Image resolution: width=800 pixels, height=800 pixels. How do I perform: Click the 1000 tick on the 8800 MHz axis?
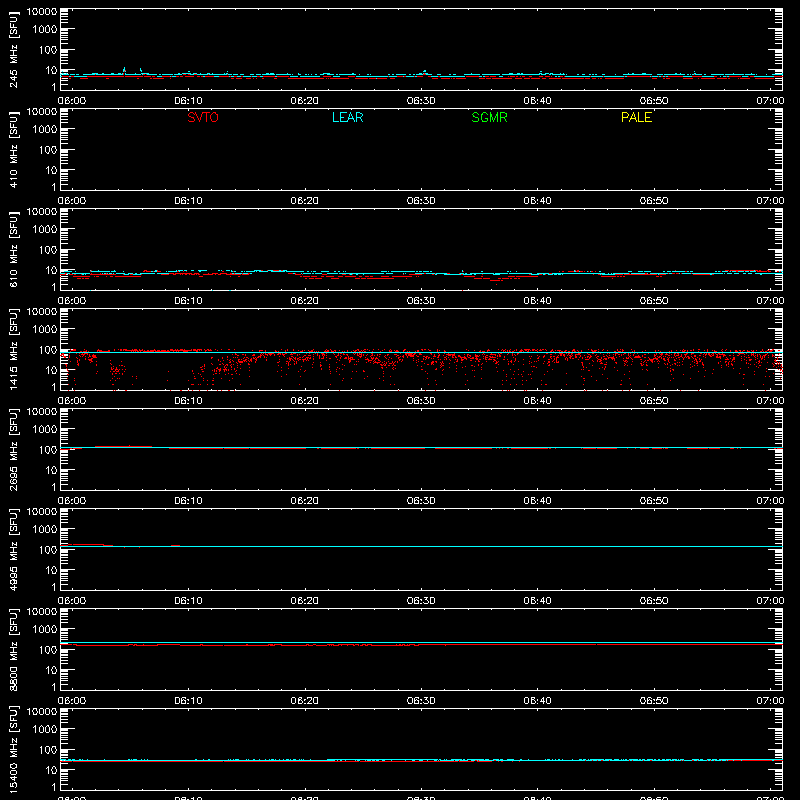pos(45,630)
